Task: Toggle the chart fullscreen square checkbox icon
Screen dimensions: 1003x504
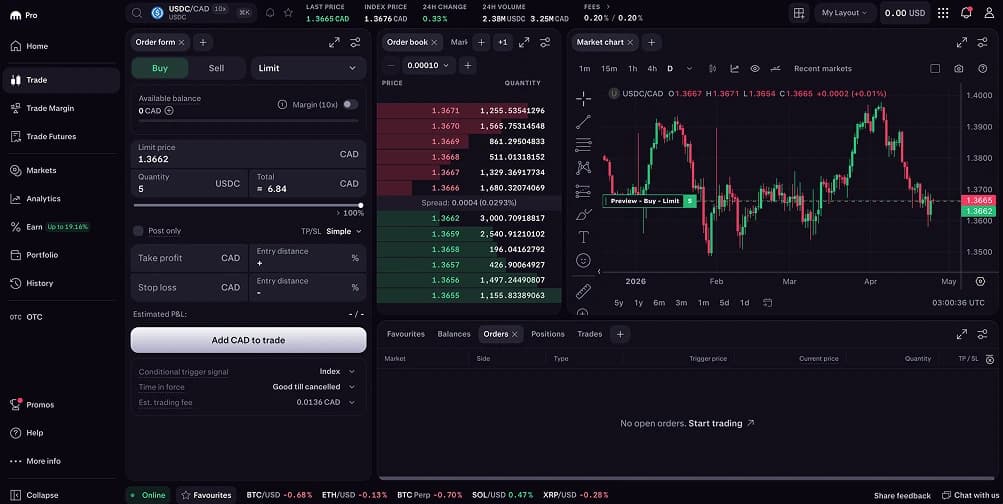Action: pyautogui.click(x=935, y=68)
